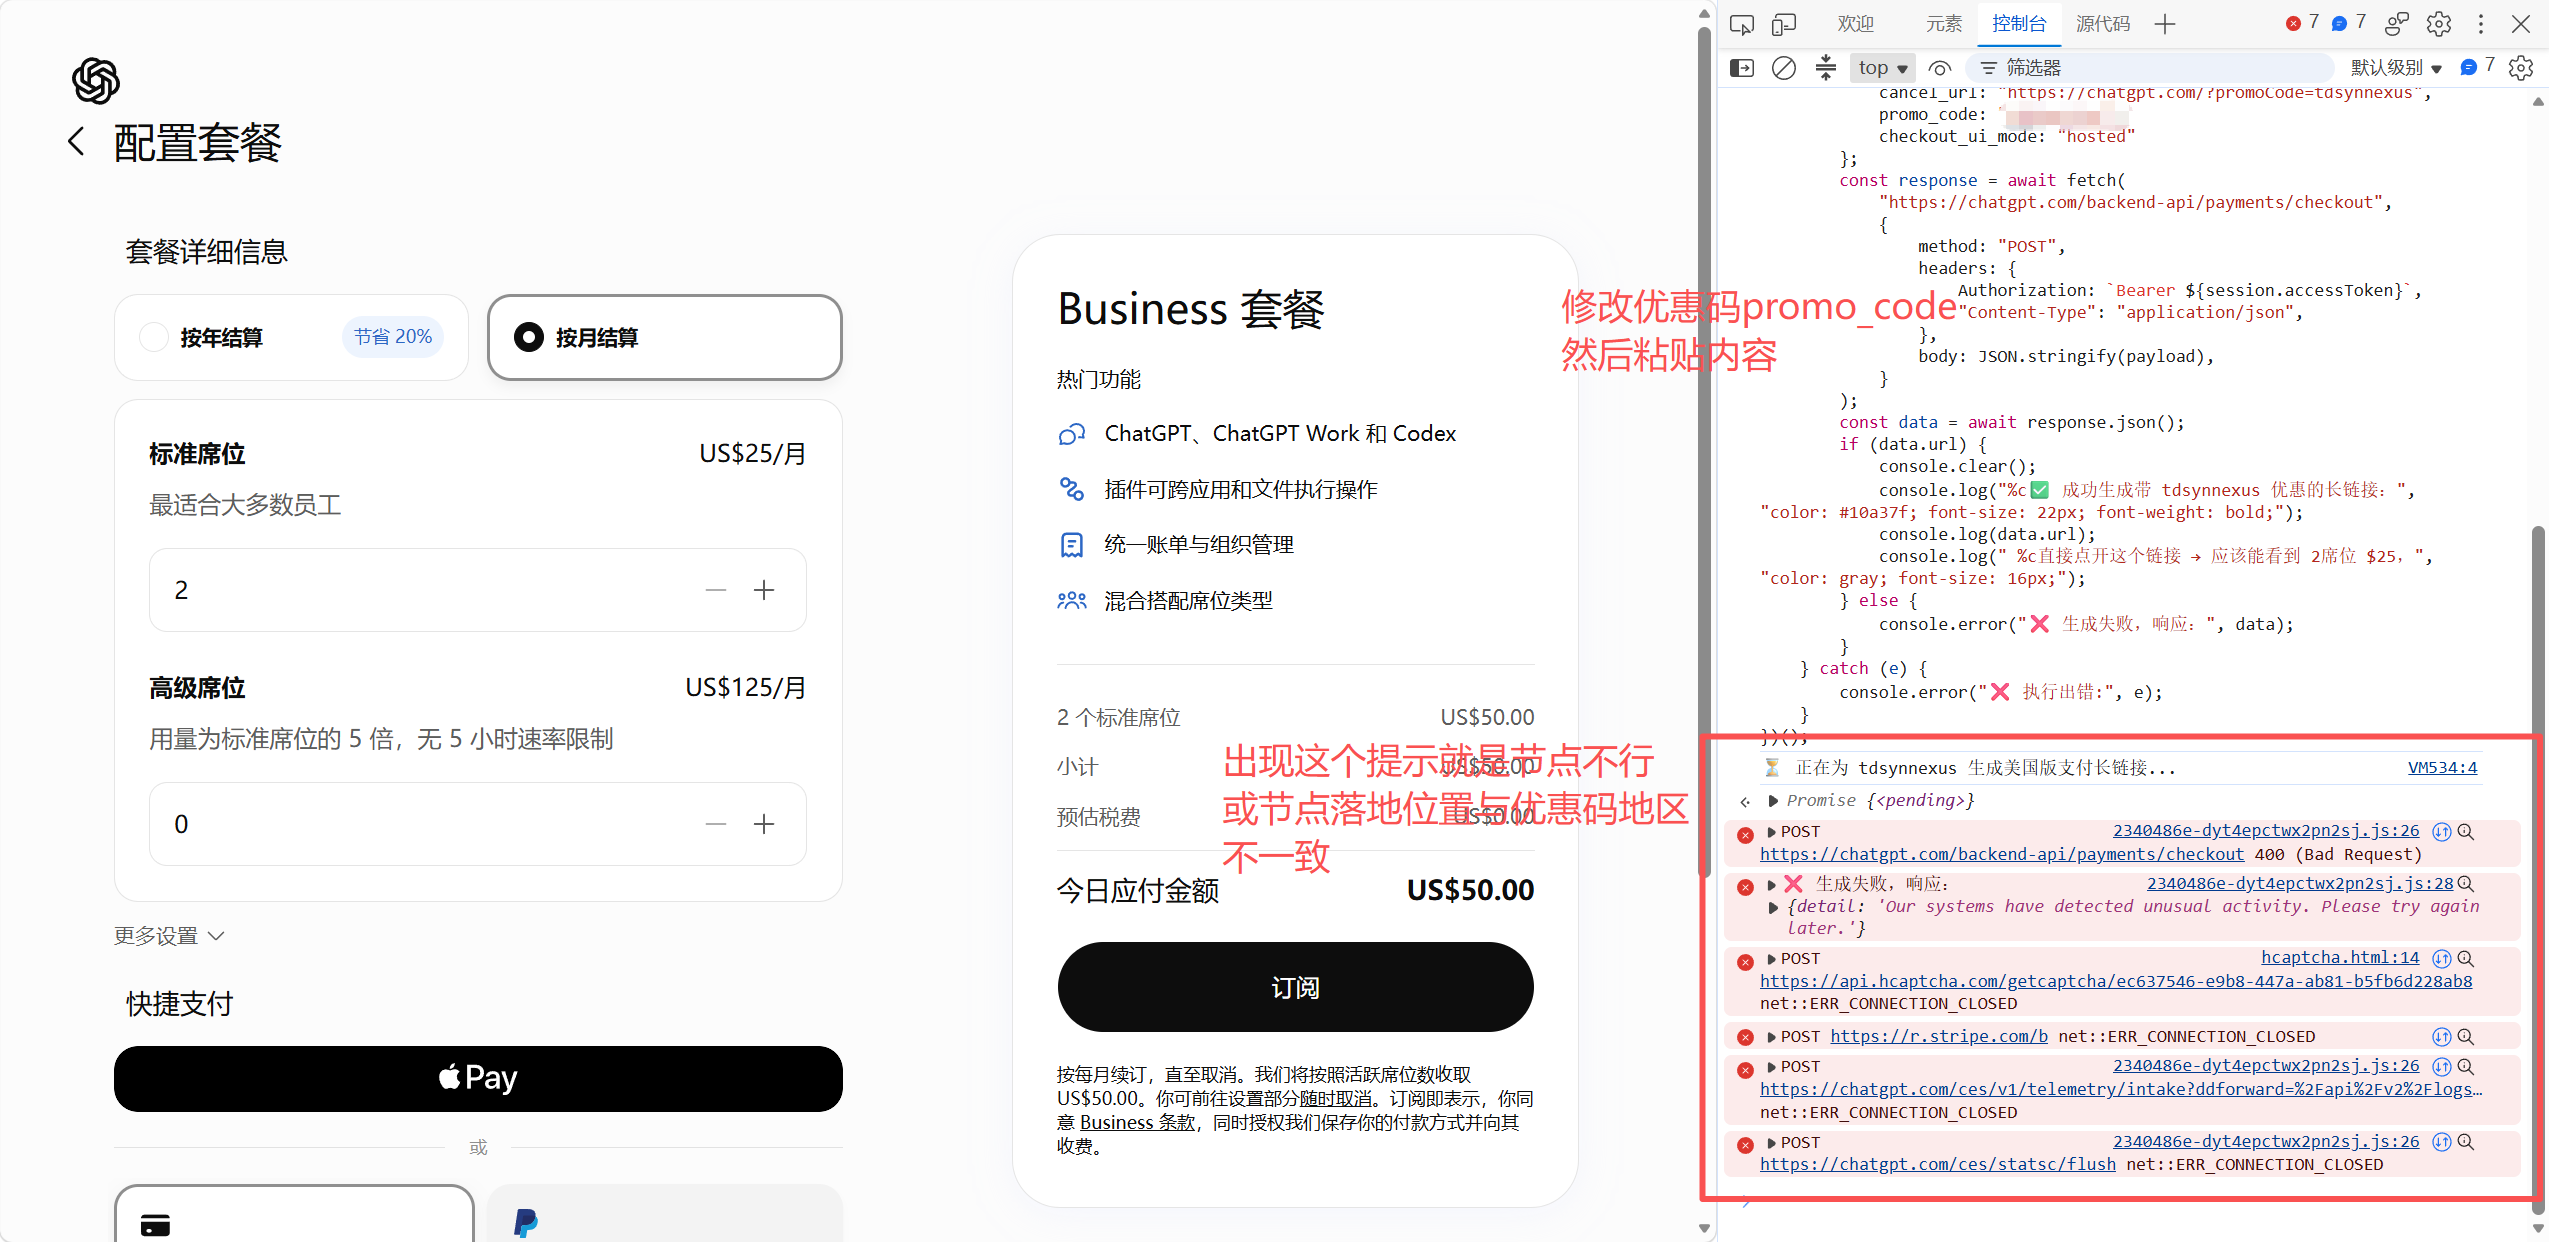Open the DevTools feedback people icon
The image size is (2549, 1242).
point(2397,24)
